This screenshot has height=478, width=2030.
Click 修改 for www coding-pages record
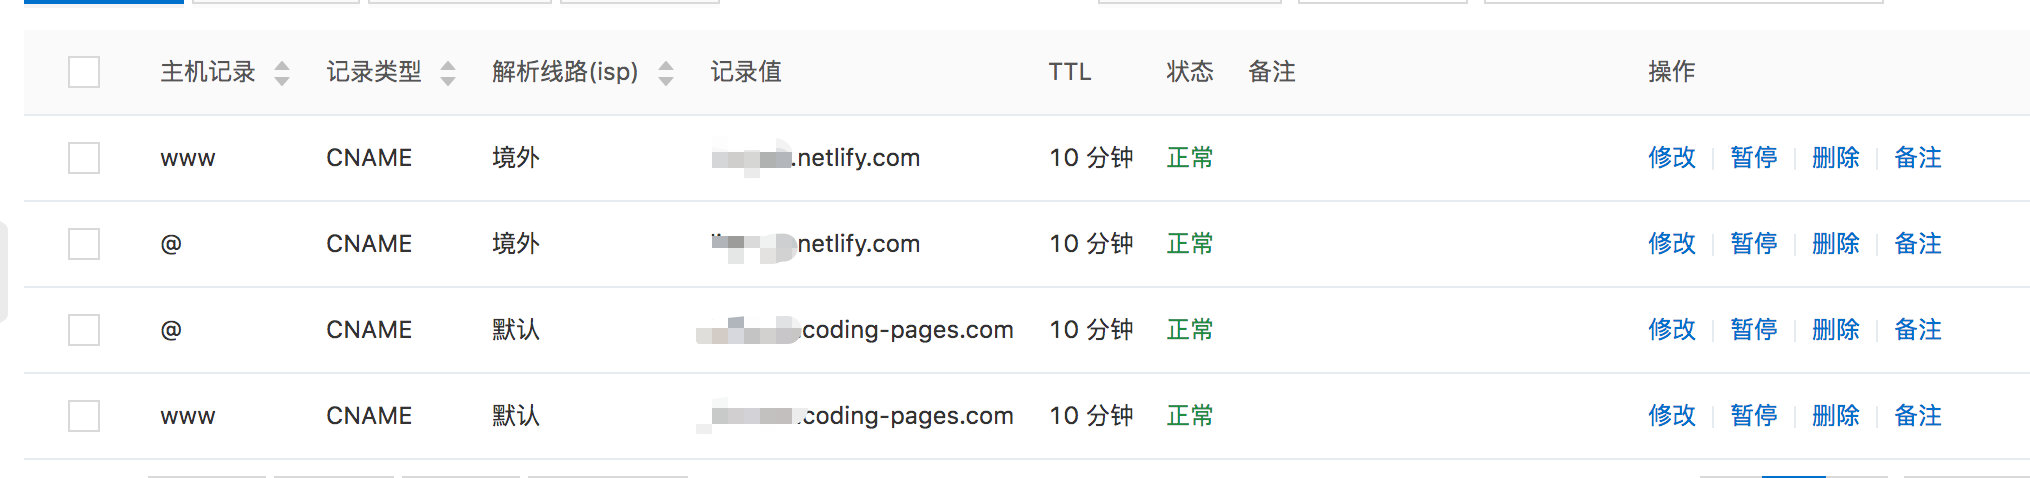(1672, 416)
